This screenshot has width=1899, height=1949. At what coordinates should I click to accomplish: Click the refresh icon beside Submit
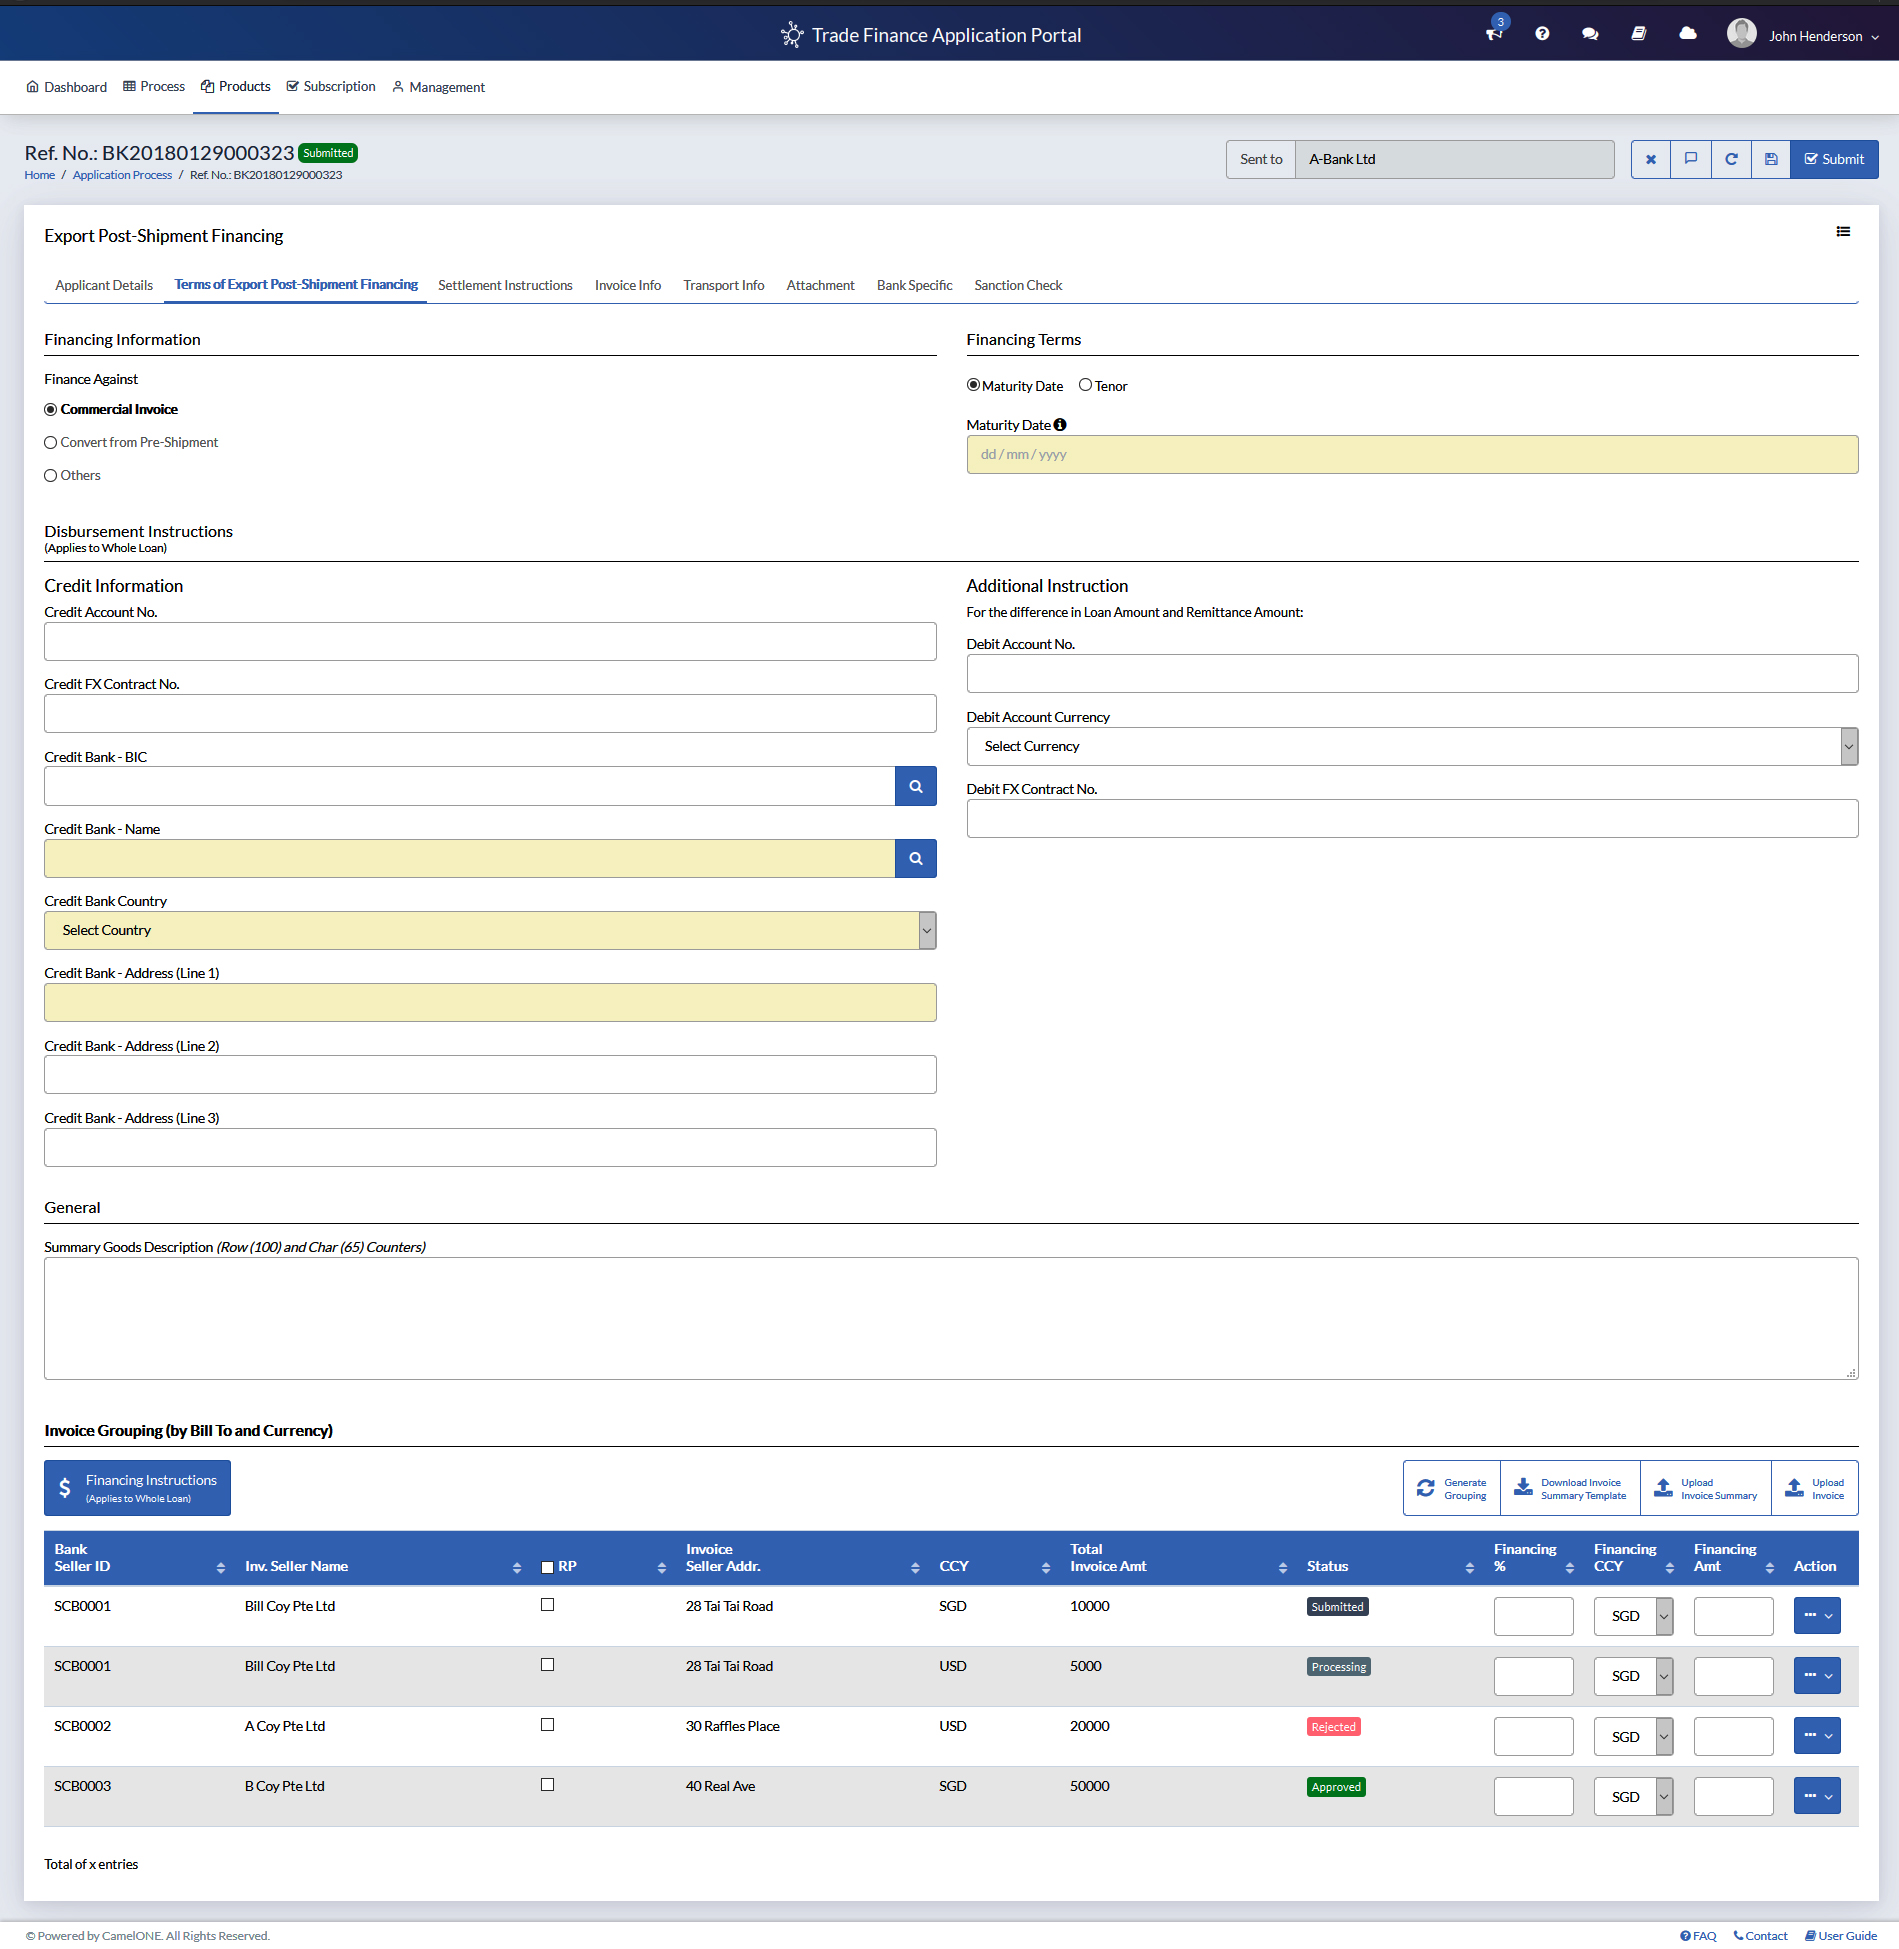pos(1731,159)
